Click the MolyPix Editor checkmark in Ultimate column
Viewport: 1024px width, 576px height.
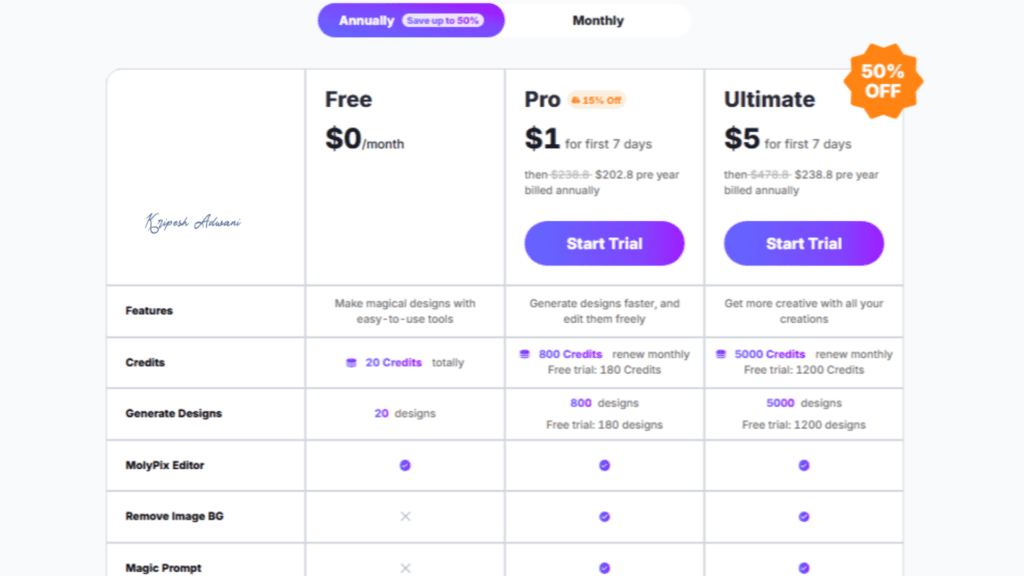coord(804,465)
